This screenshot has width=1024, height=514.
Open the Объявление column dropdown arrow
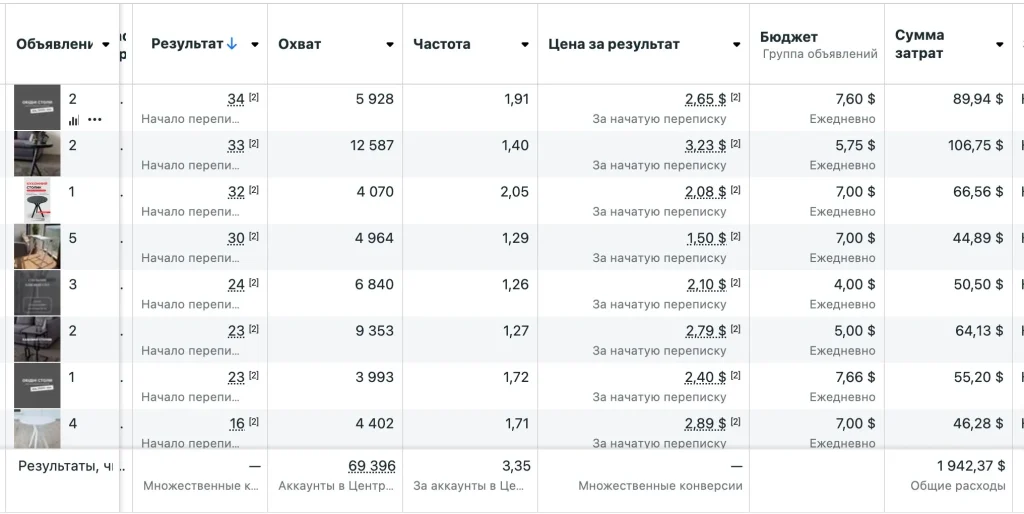tap(106, 45)
